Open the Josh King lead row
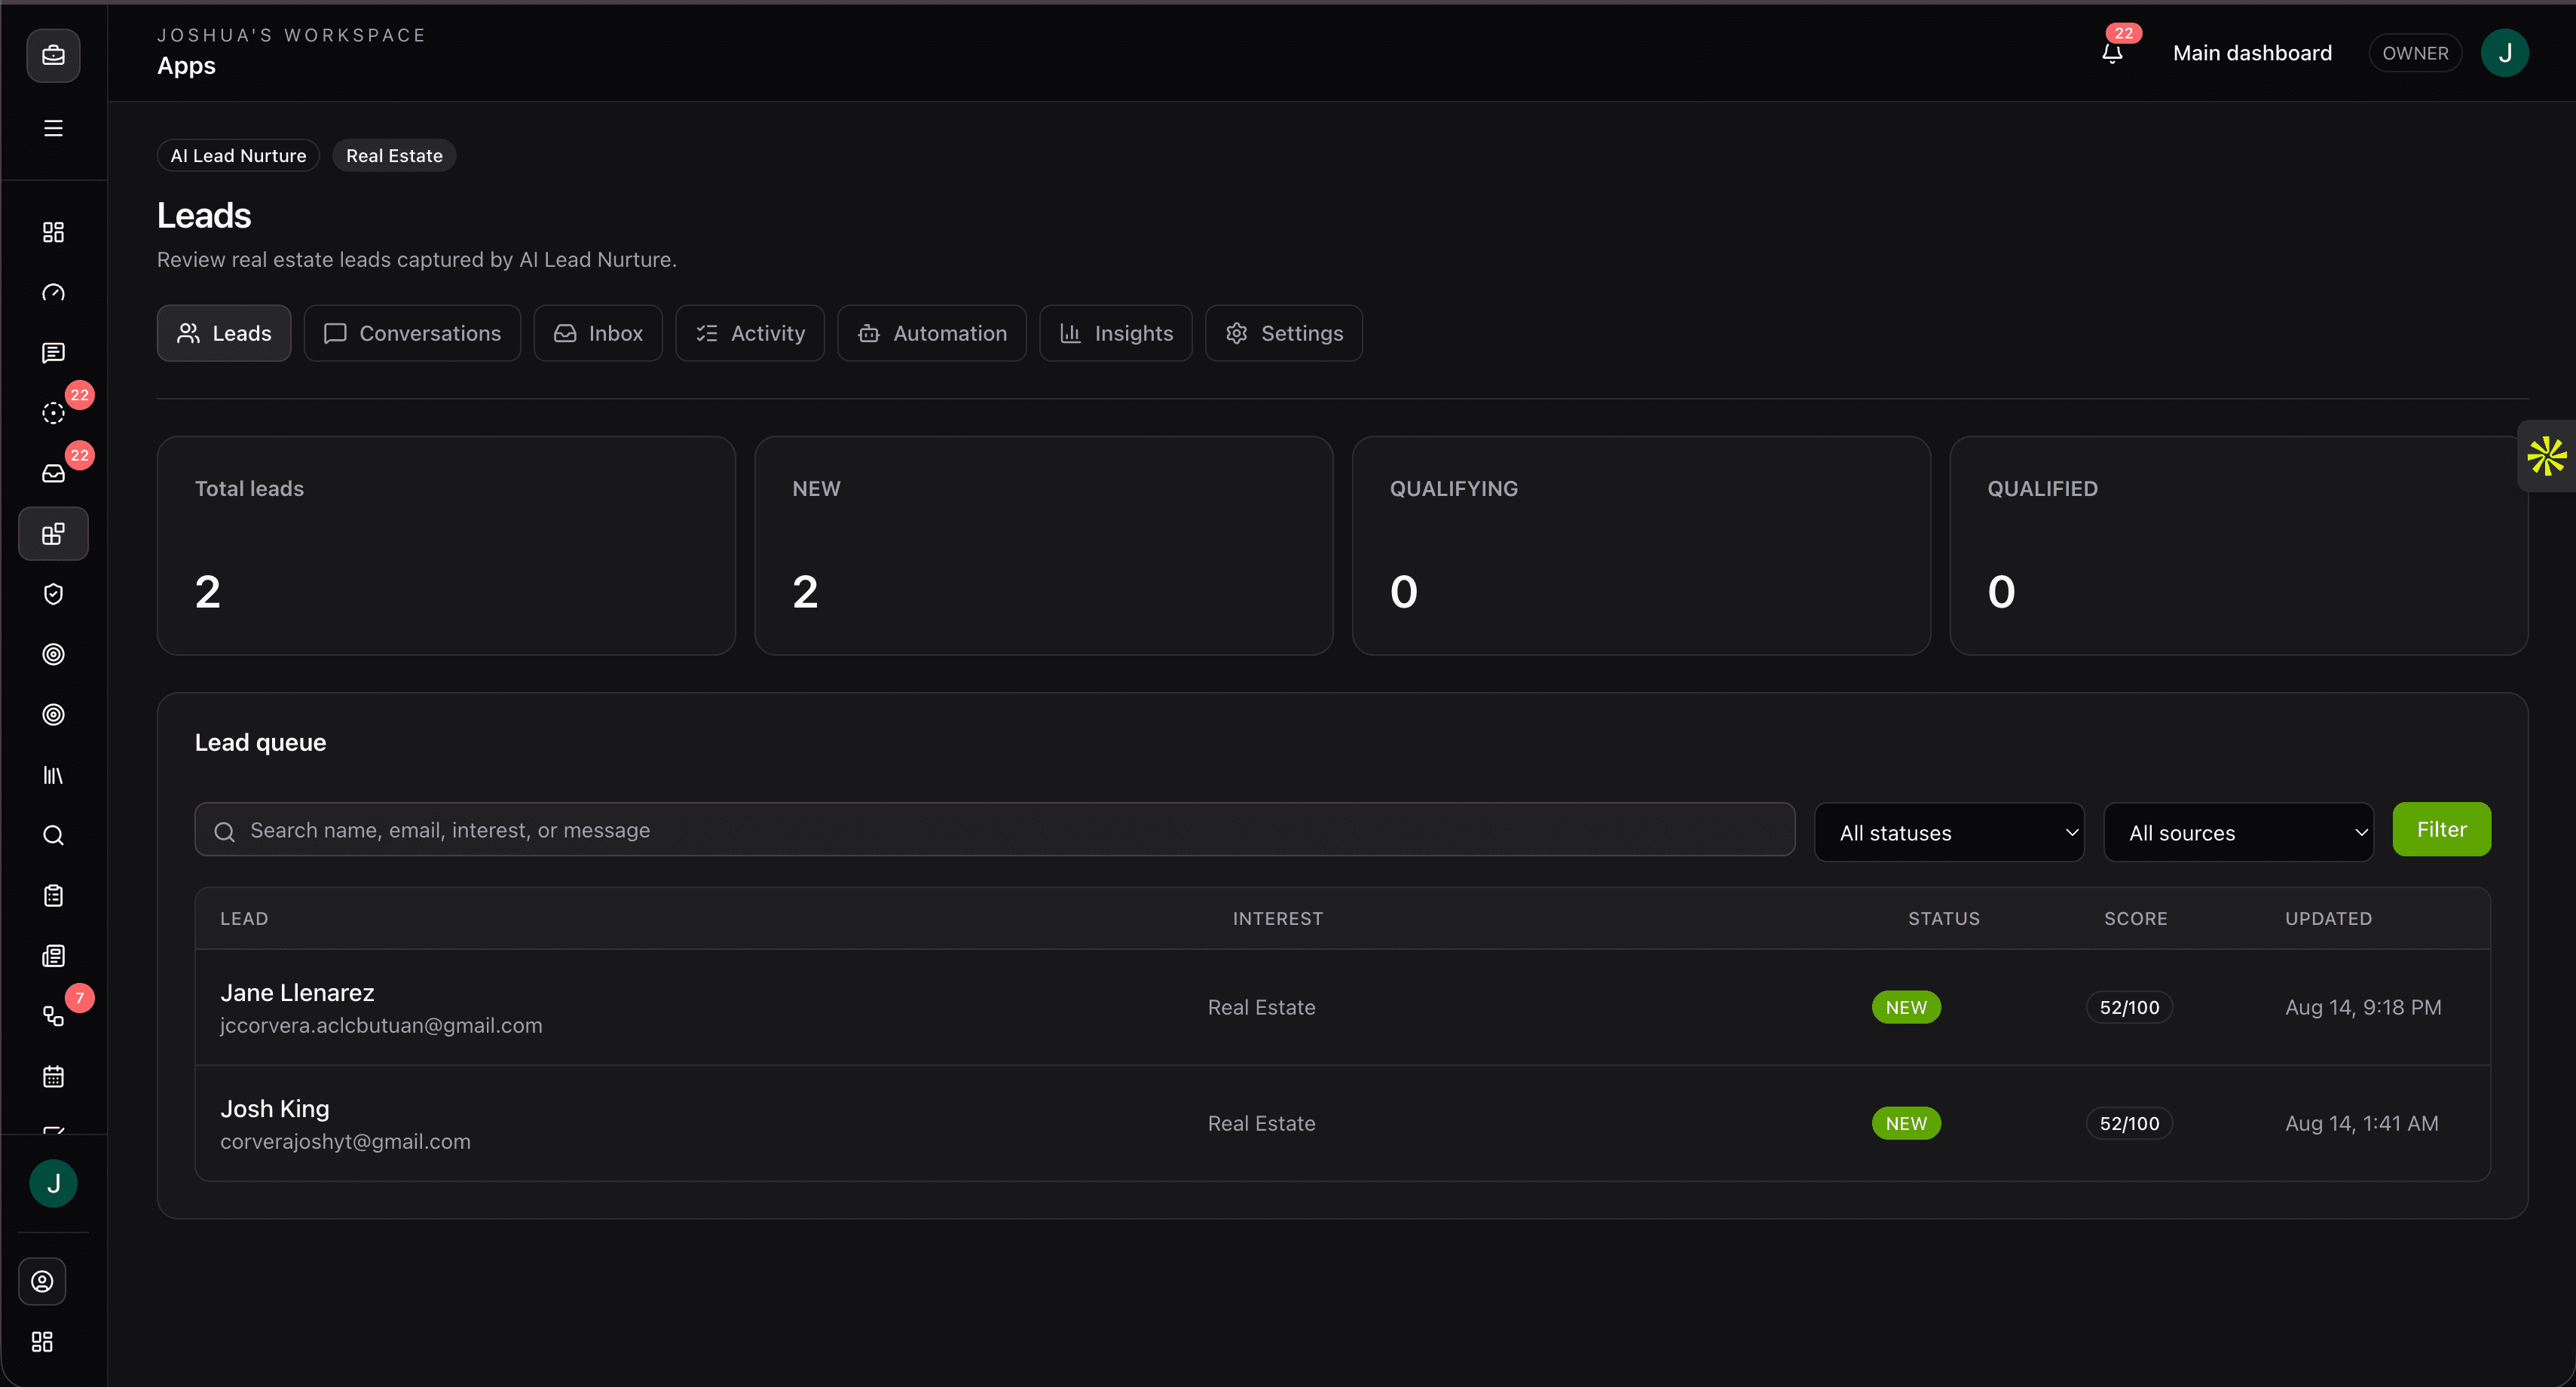 pos(1342,1123)
